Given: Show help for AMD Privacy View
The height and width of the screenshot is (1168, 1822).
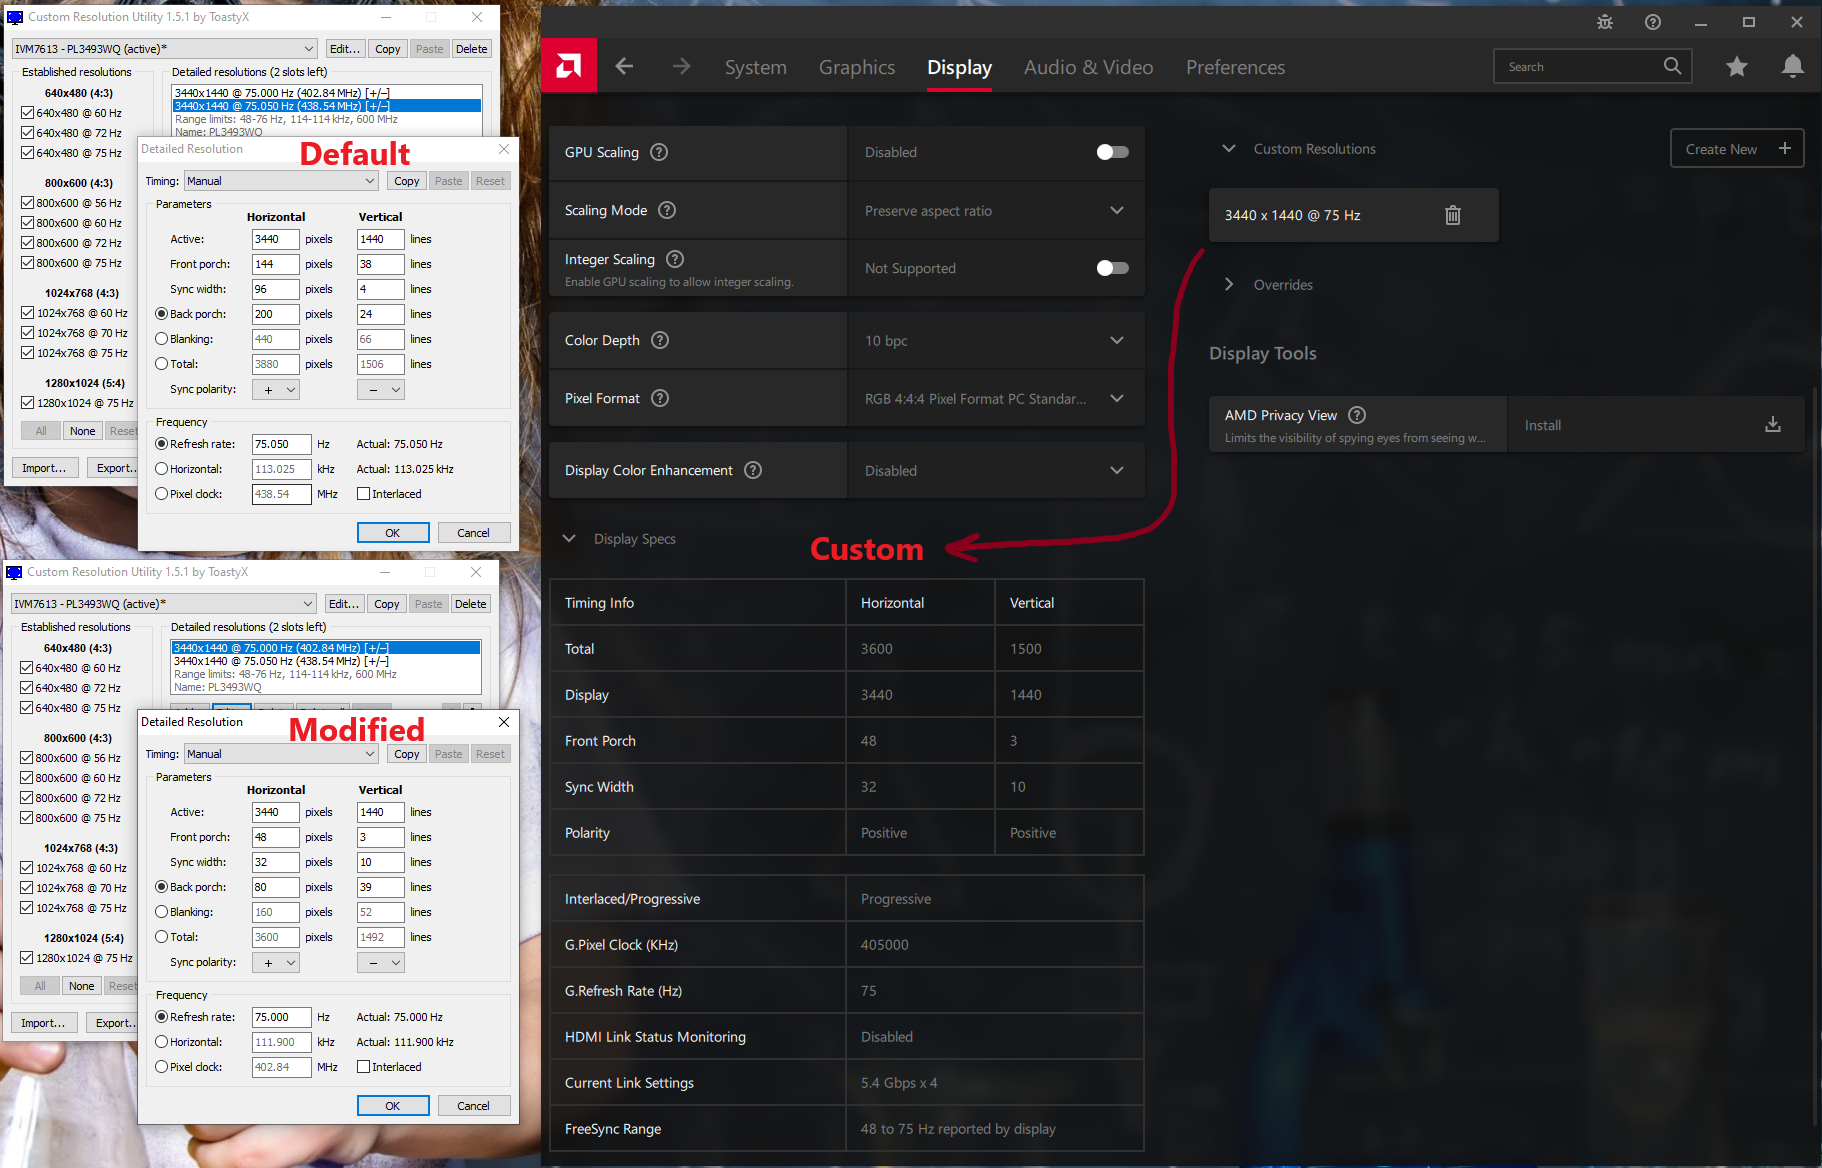Looking at the screenshot, I should pyautogui.click(x=1357, y=415).
